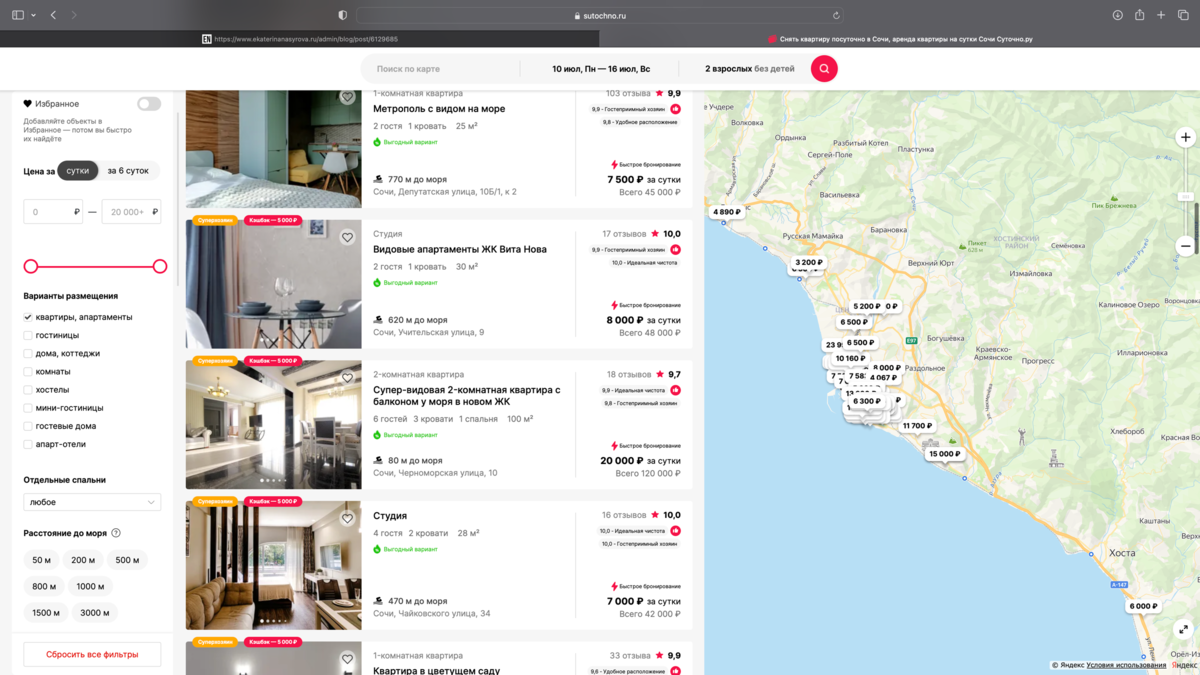Select 800 м distance to sea
1200x675 pixels.
pyautogui.click(x=44, y=586)
